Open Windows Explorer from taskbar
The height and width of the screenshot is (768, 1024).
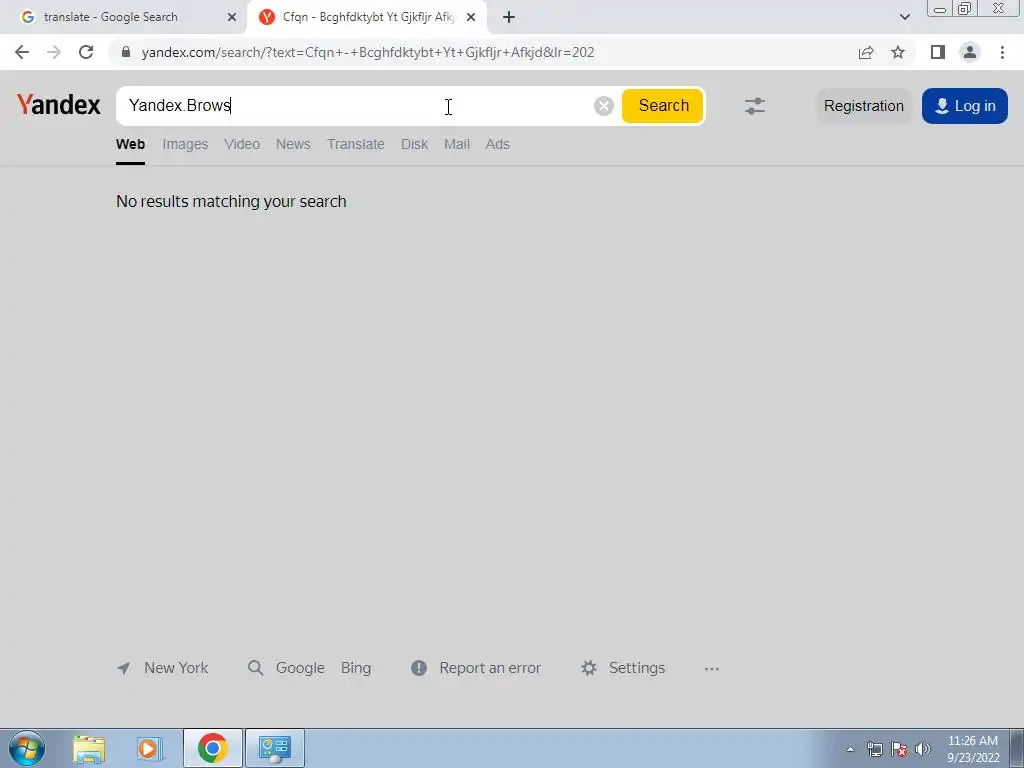point(89,748)
